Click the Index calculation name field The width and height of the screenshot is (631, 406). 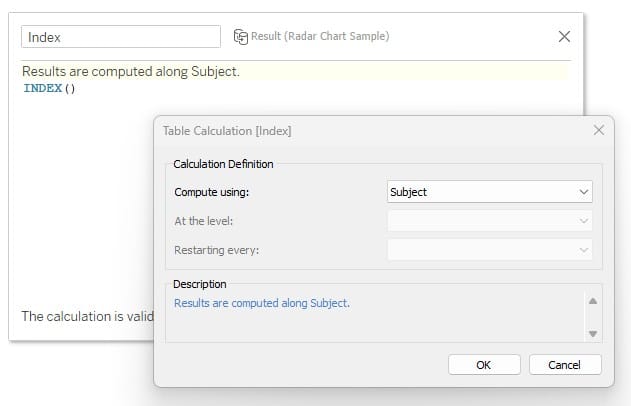pos(121,37)
